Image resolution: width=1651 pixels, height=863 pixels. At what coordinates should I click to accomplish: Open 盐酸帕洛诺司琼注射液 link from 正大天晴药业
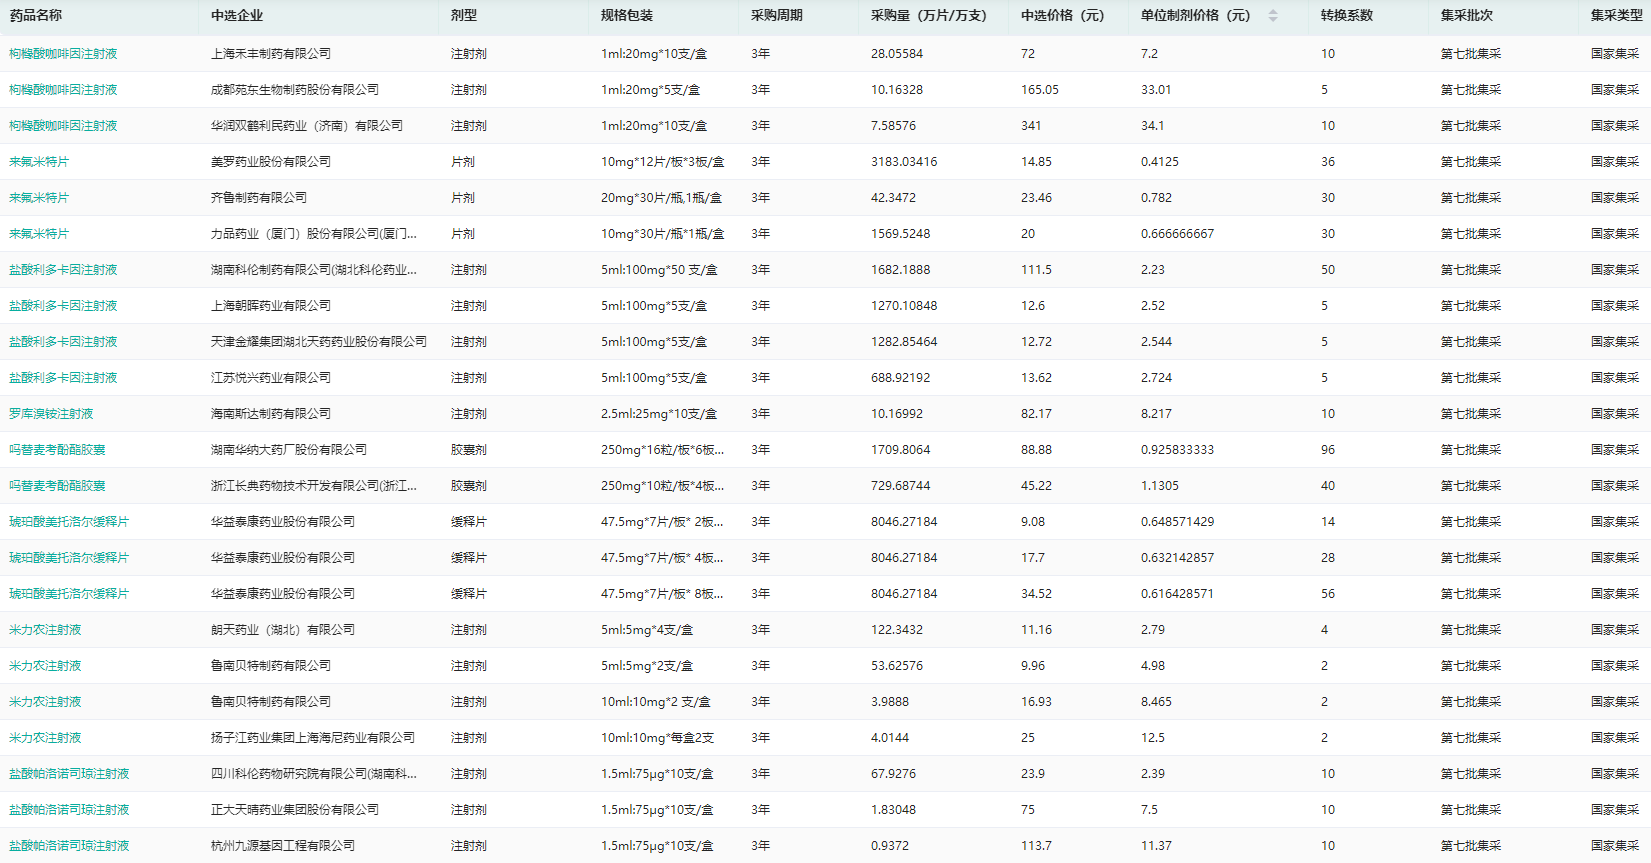(x=69, y=810)
